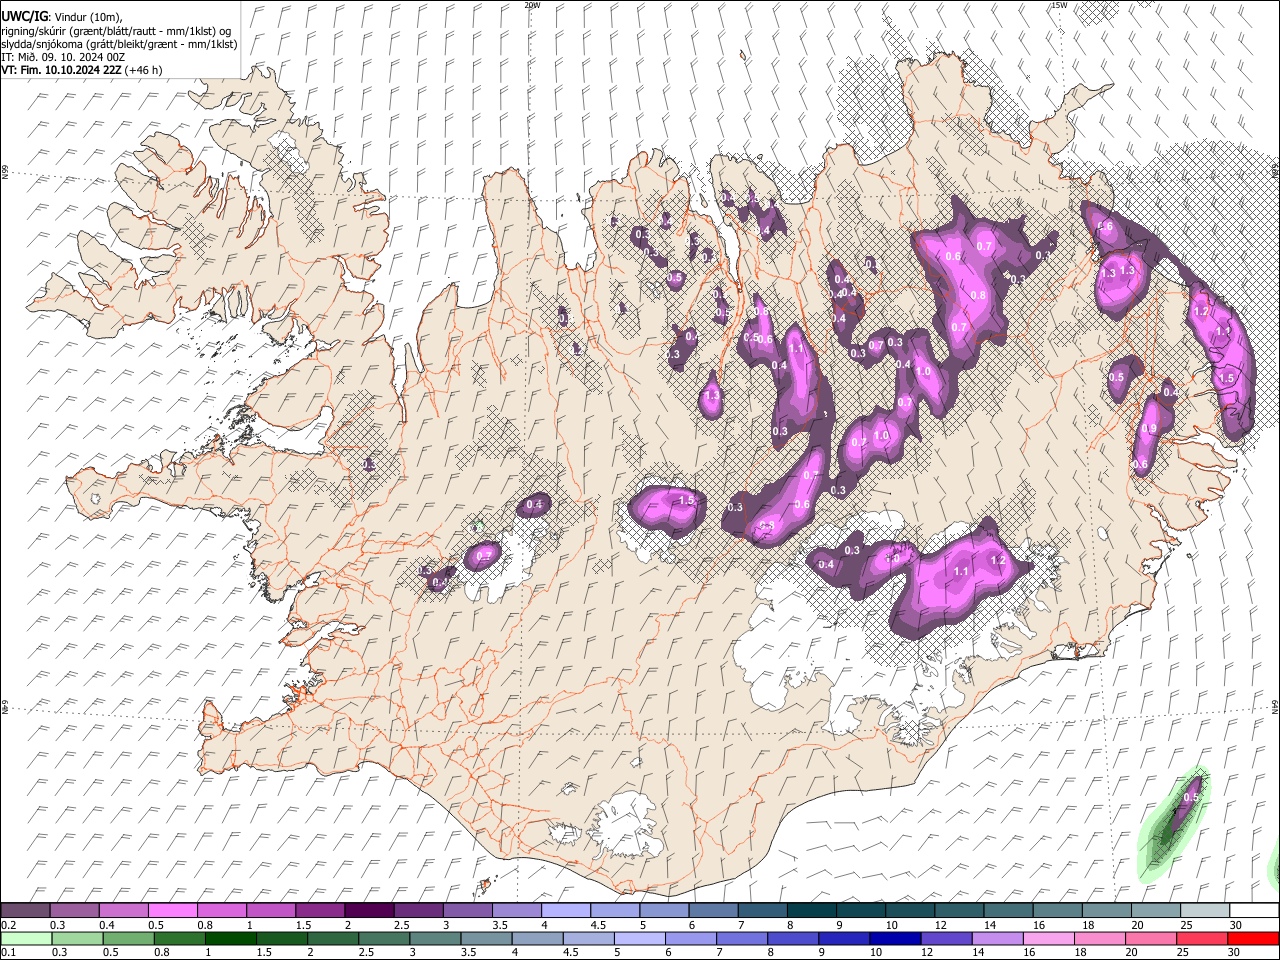Click the snow legend swatch between 0.2 and 0.3

click(25, 911)
